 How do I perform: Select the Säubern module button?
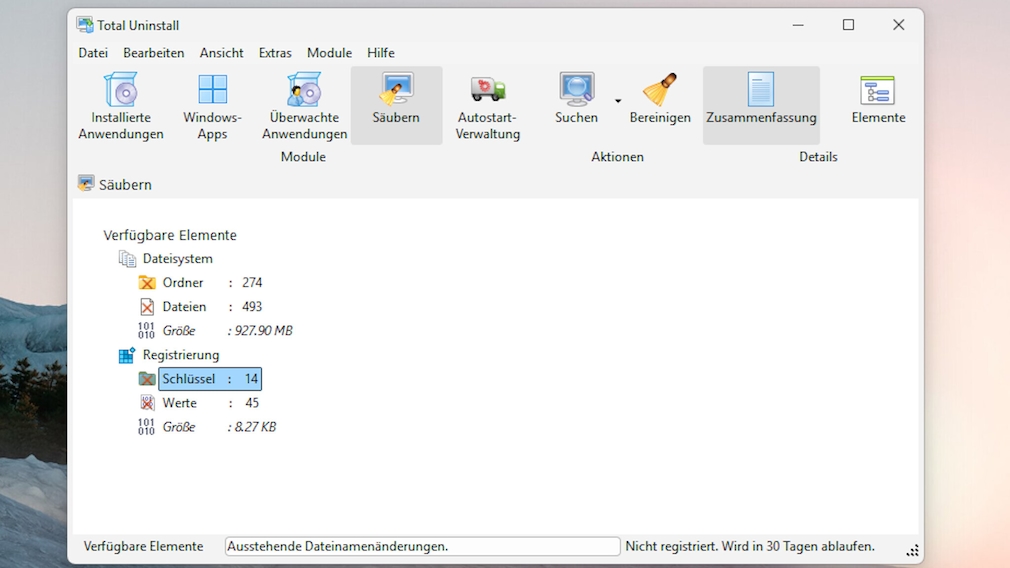396,106
